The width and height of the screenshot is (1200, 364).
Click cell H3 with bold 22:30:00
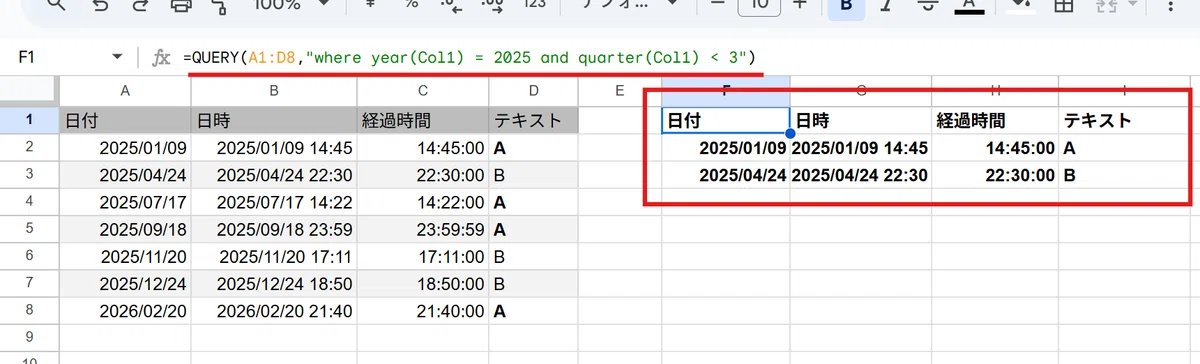(995, 174)
